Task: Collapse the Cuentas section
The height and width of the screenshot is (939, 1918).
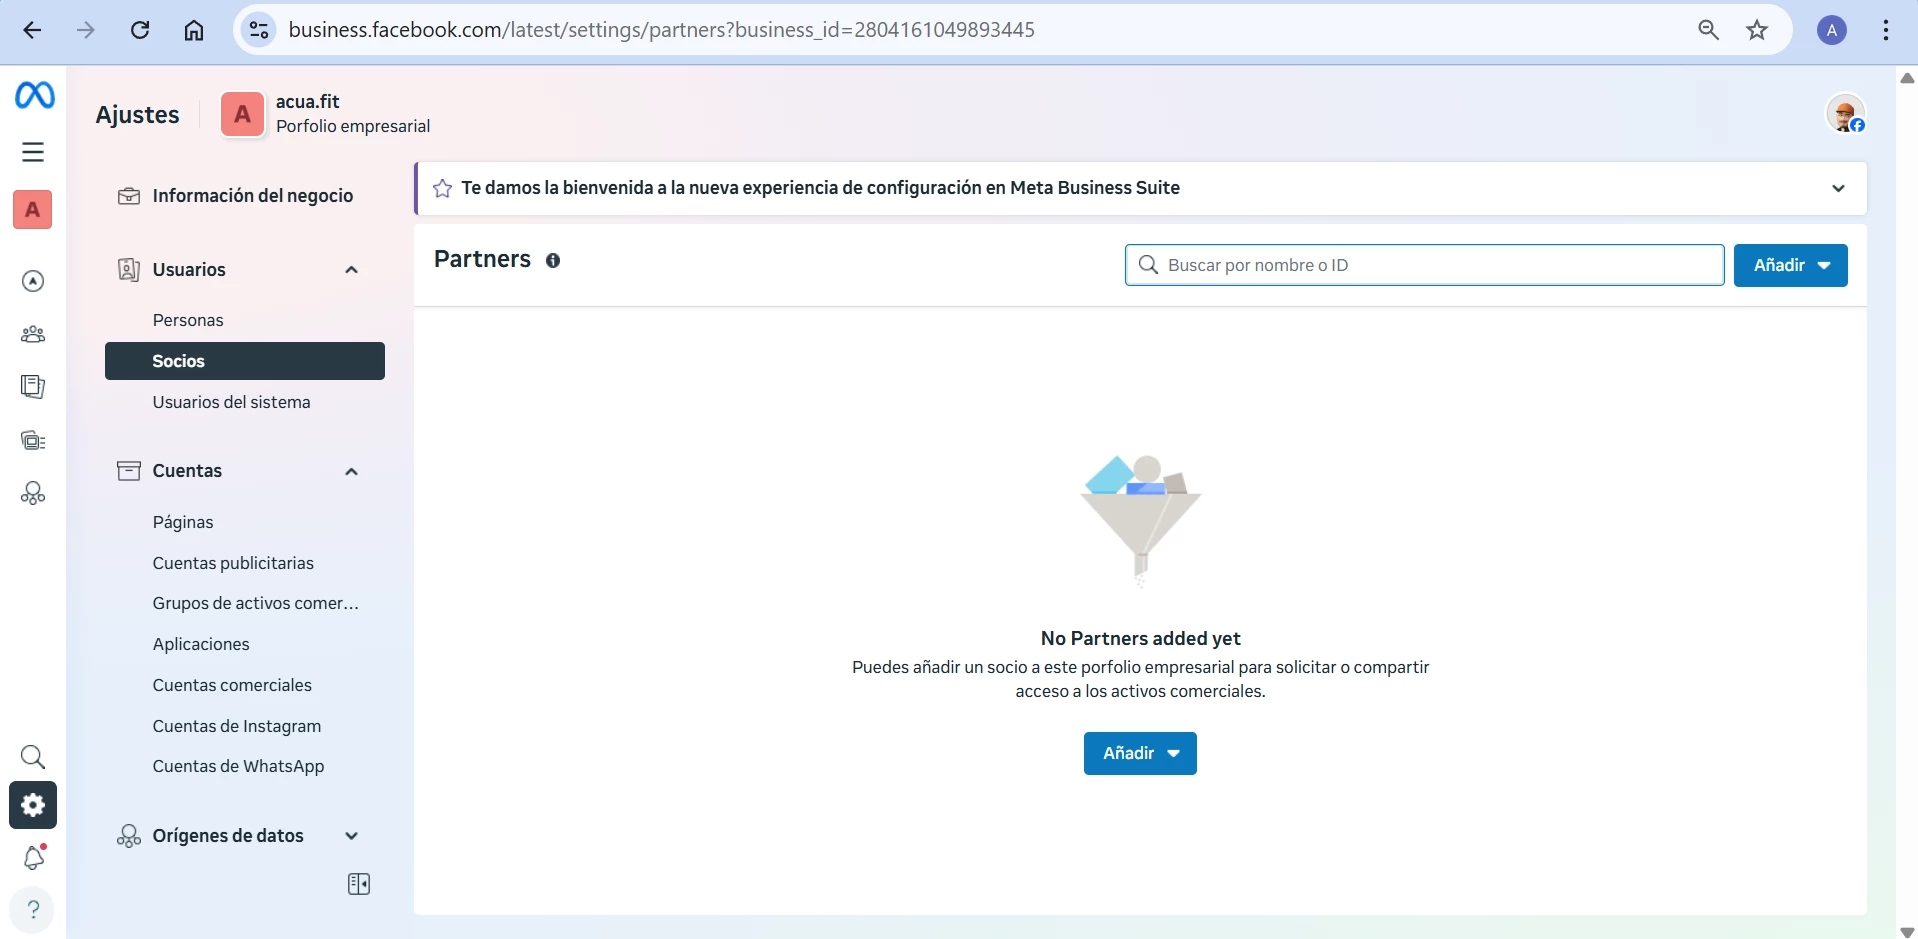Action: coord(351,472)
